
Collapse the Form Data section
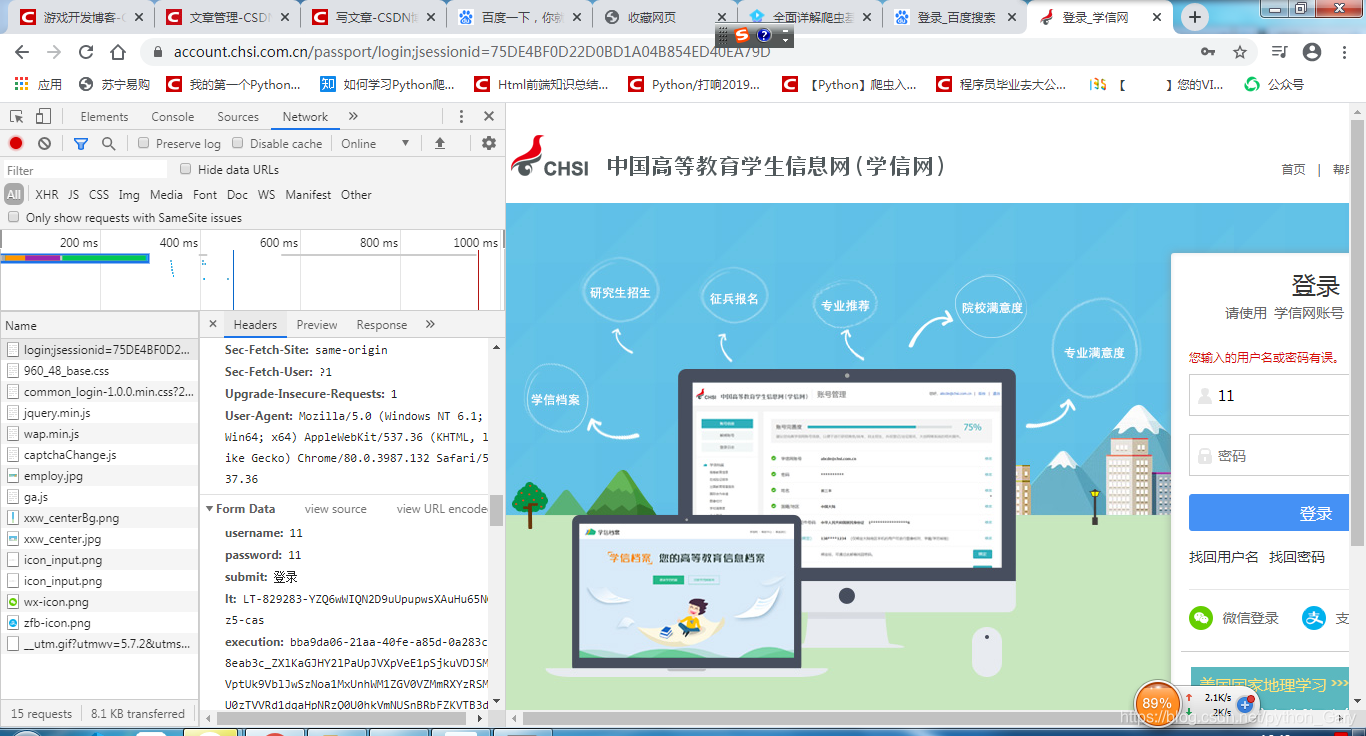pyautogui.click(x=209, y=509)
